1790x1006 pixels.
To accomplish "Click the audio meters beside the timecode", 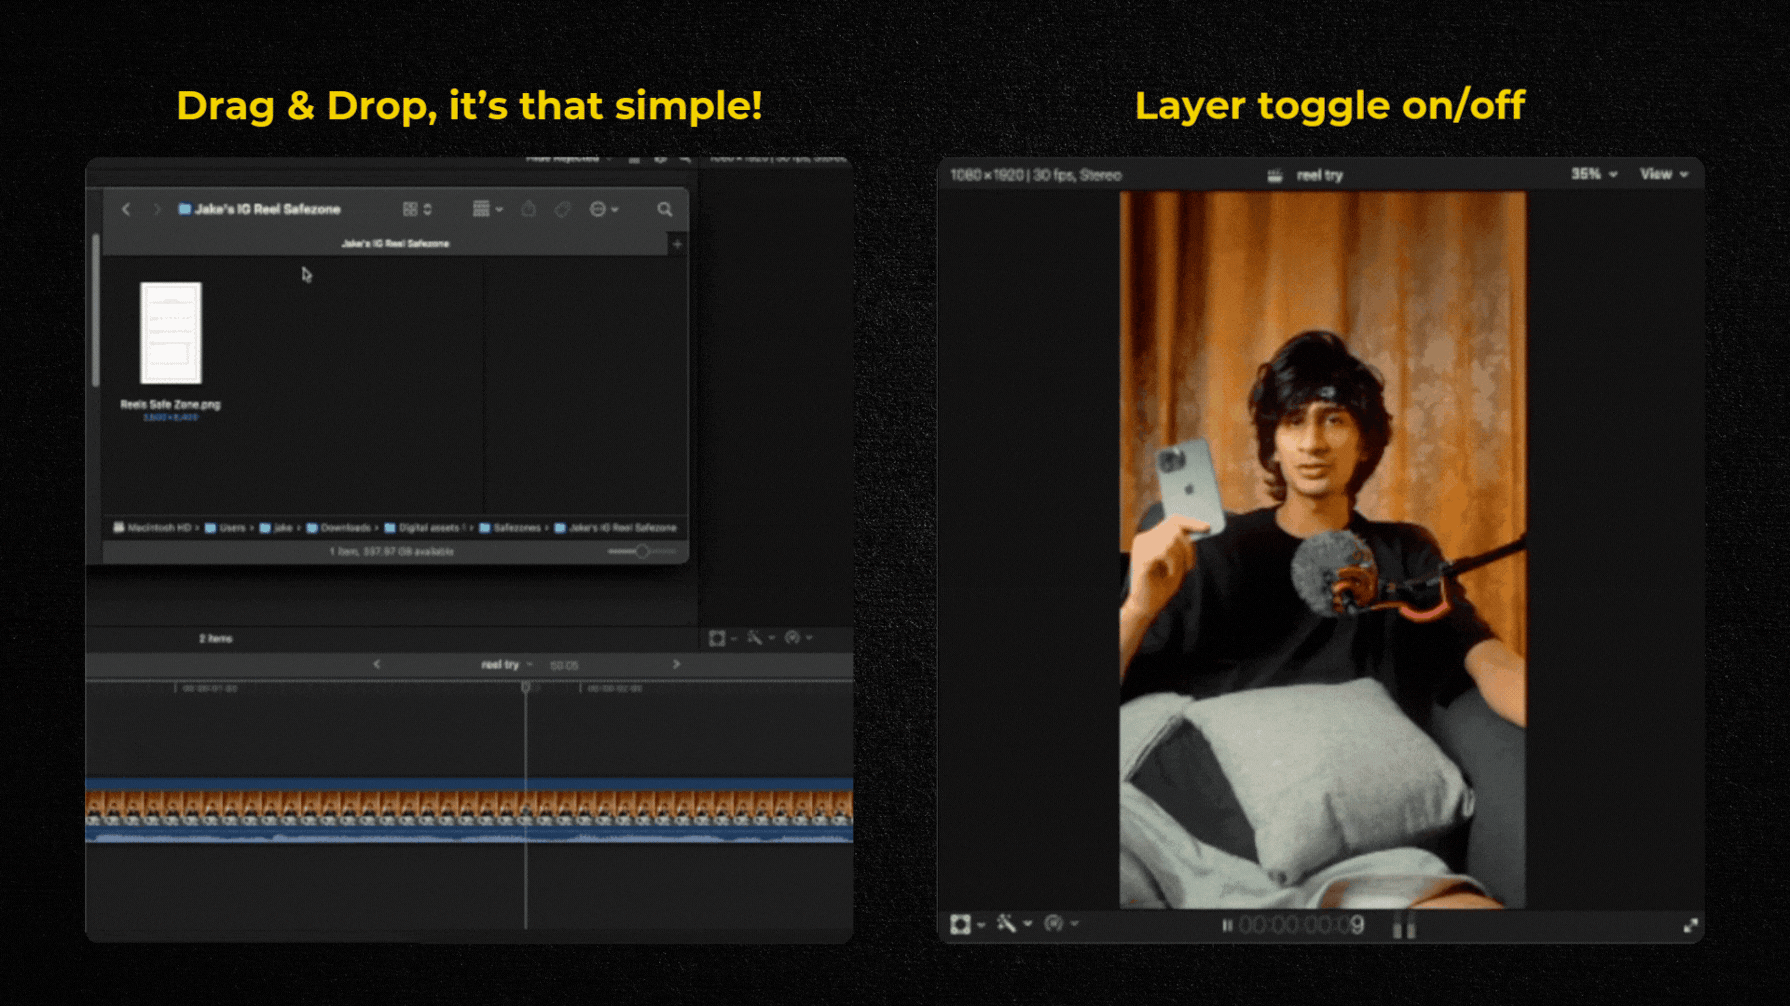I will [1405, 927].
